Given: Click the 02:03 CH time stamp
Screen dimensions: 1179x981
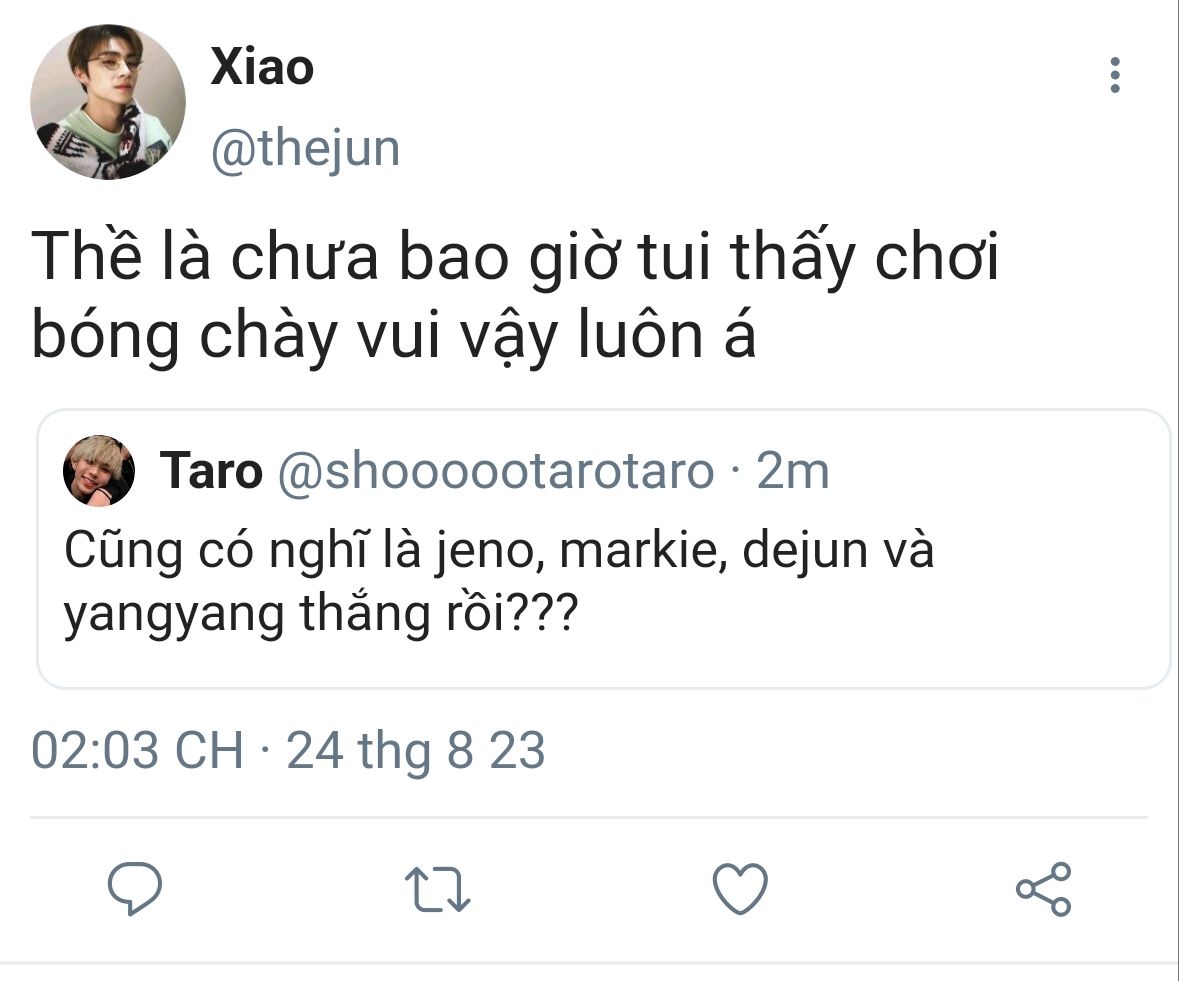Looking at the screenshot, I should (x=138, y=749).
